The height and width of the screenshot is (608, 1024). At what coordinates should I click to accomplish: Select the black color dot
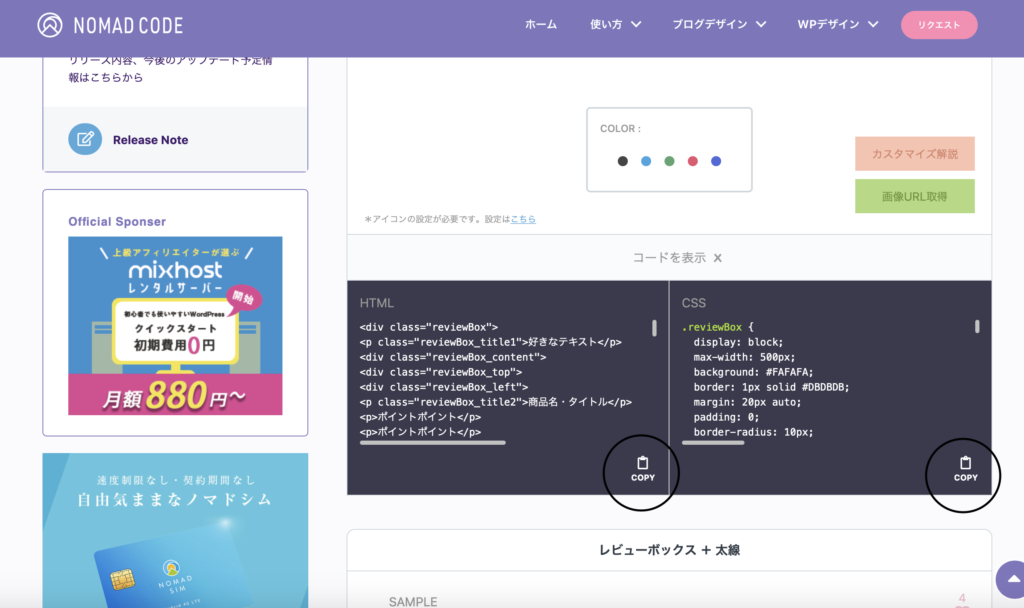pos(622,161)
